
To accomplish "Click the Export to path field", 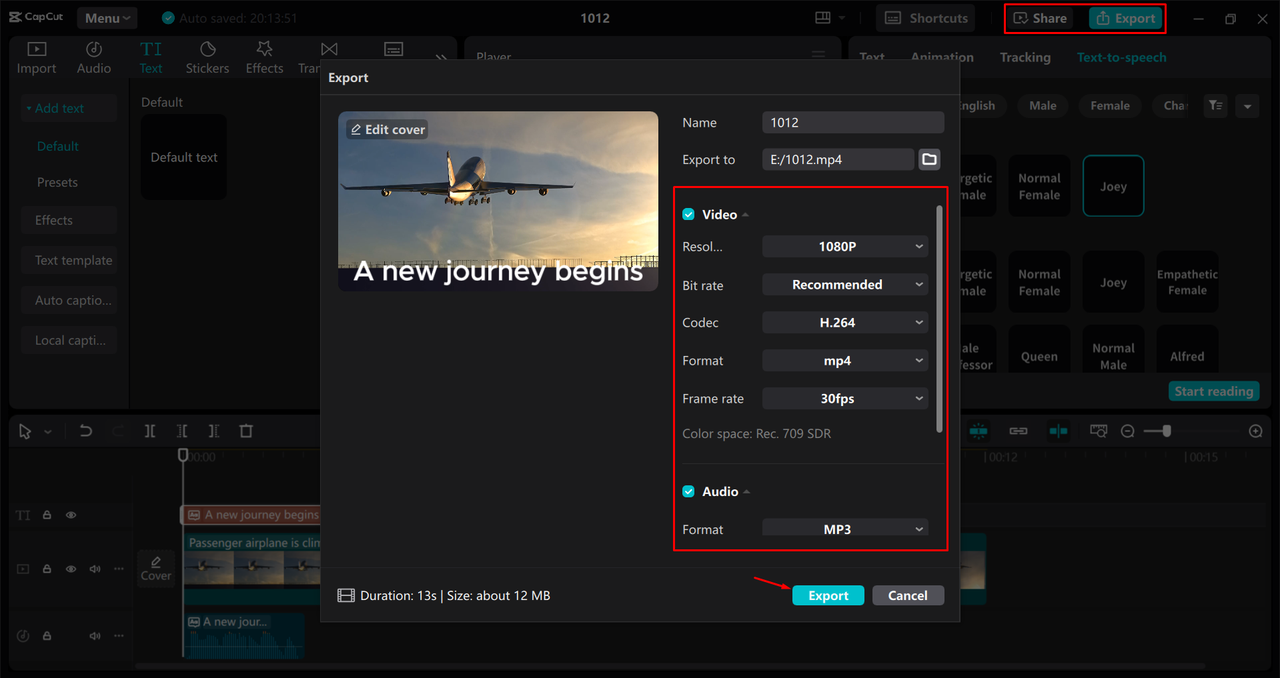I will pyautogui.click(x=838, y=159).
